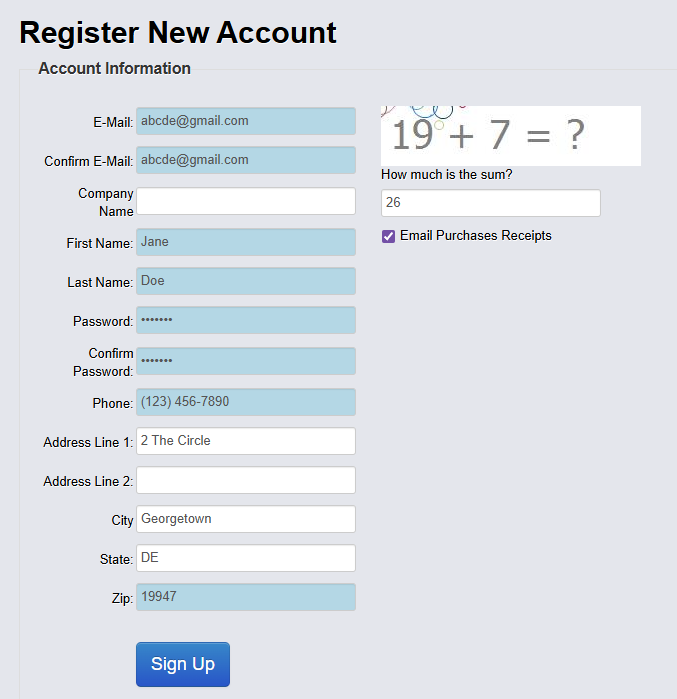The height and width of the screenshot is (699, 677).
Task: Click the Address Line 1 field
Action: 246,441
